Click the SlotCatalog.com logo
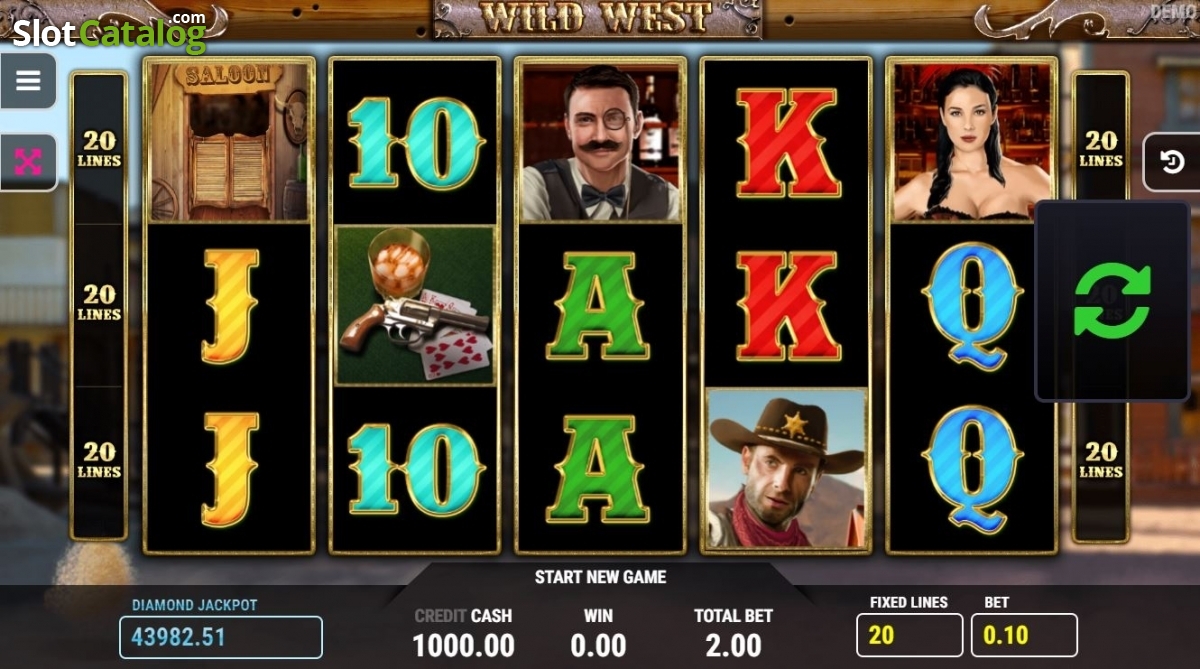 click(x=108, y=31)
